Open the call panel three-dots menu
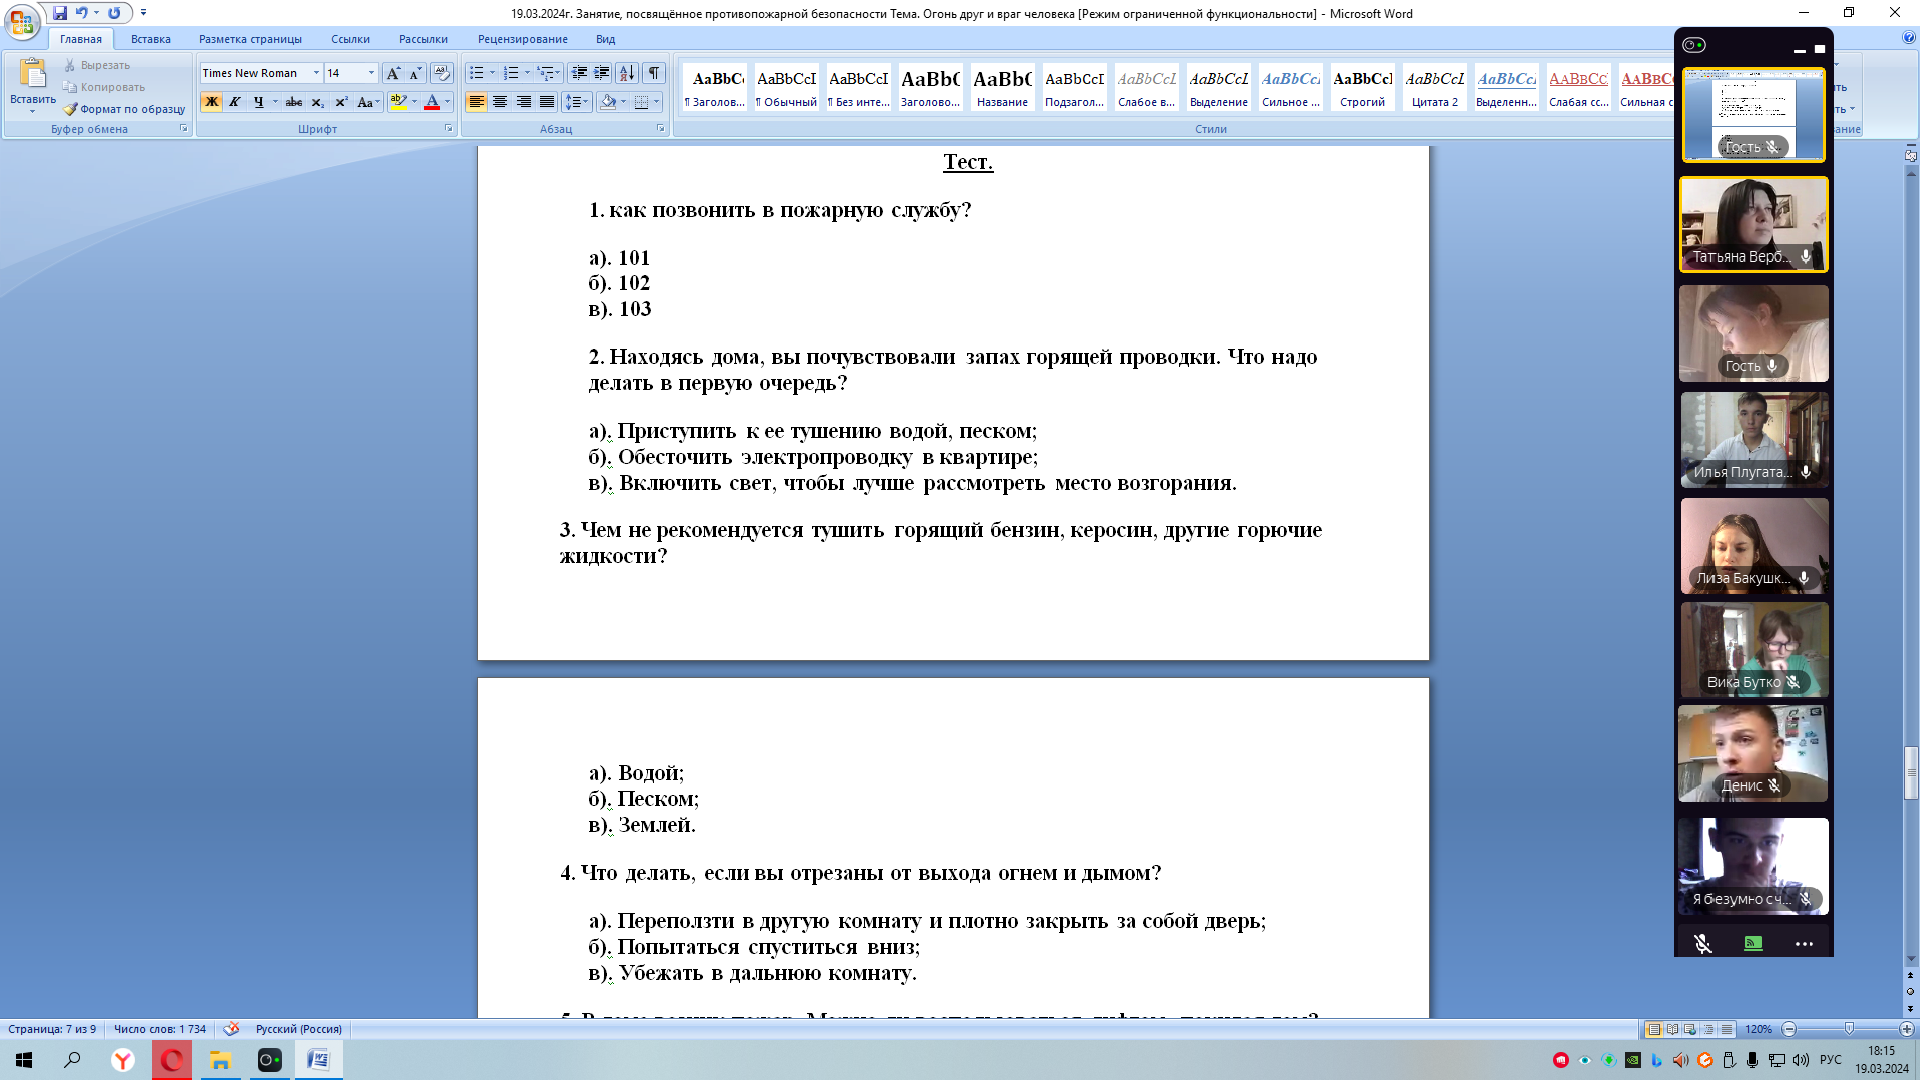This screenshot has width=1920, height=1080. [1804, 944]
